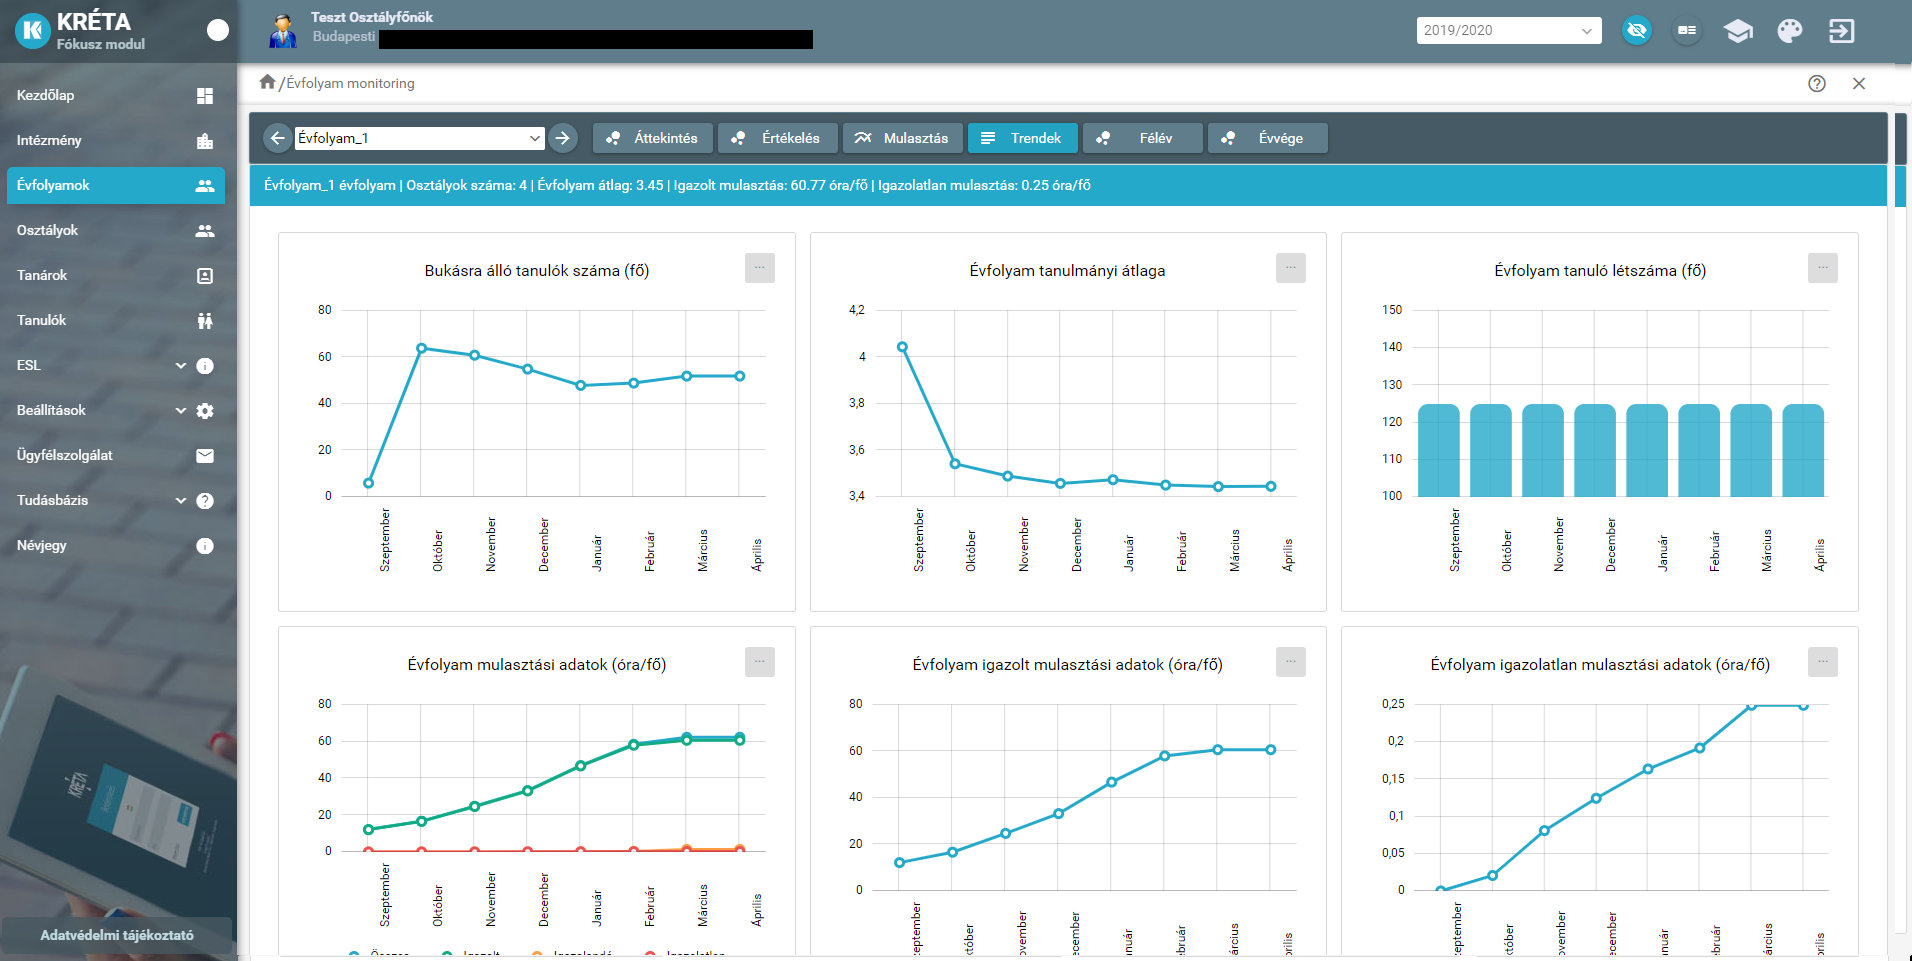The height and width of the screenshot is (961, 1912).
Task: Click the ESL info icon
Action: 205,366
